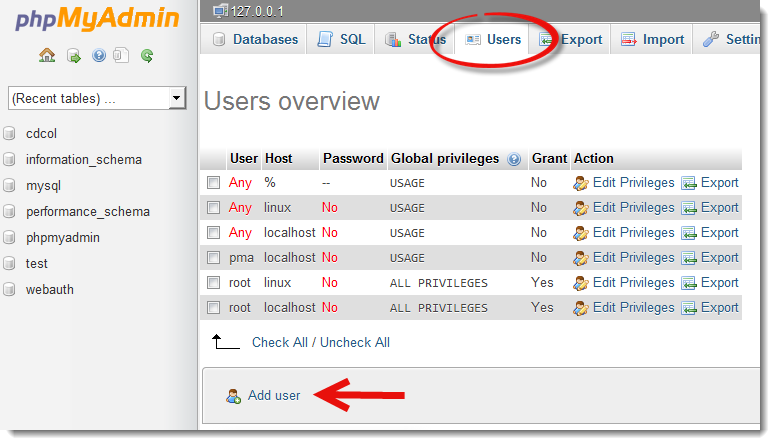The width and height of the screenshot is (775, 445).
Task: Open the Import tab
Action: (652, 39)
